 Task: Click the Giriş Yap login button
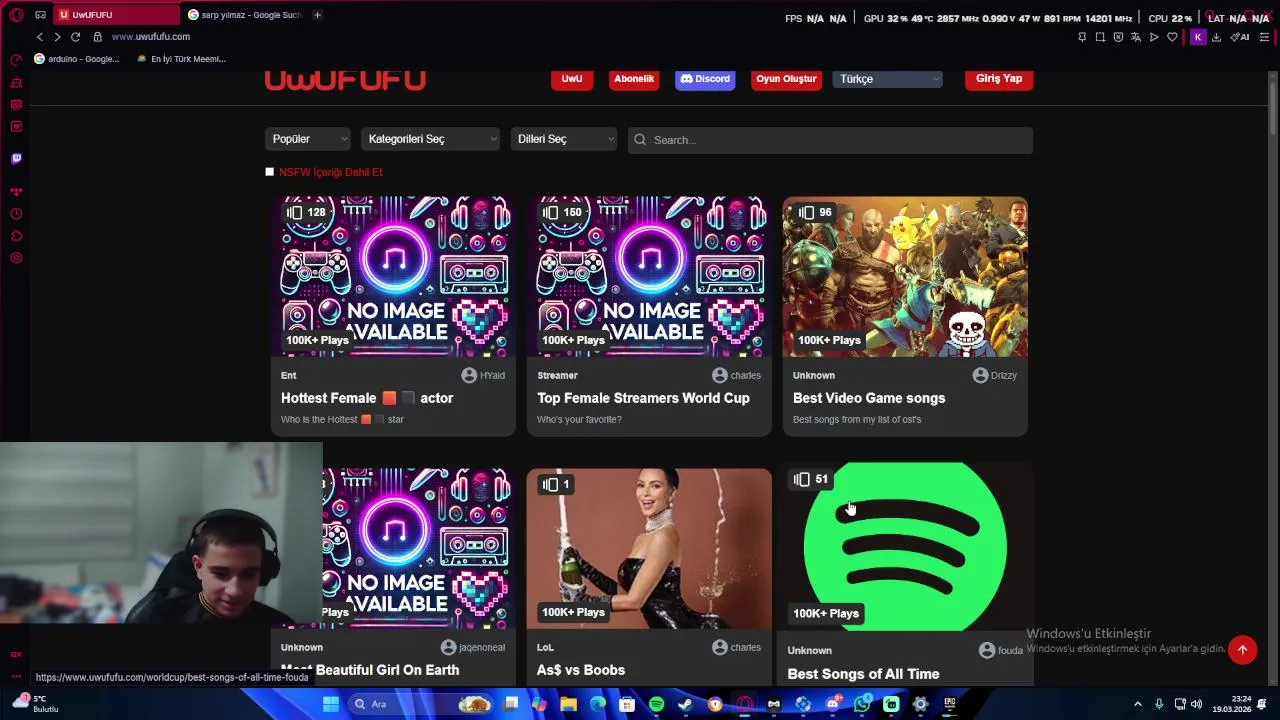pyautogui.click(x=999, y=79)
